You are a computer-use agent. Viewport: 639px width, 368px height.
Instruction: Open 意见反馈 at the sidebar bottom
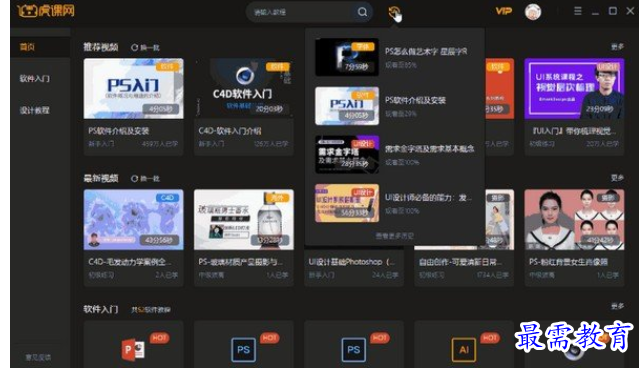(38, 357)
